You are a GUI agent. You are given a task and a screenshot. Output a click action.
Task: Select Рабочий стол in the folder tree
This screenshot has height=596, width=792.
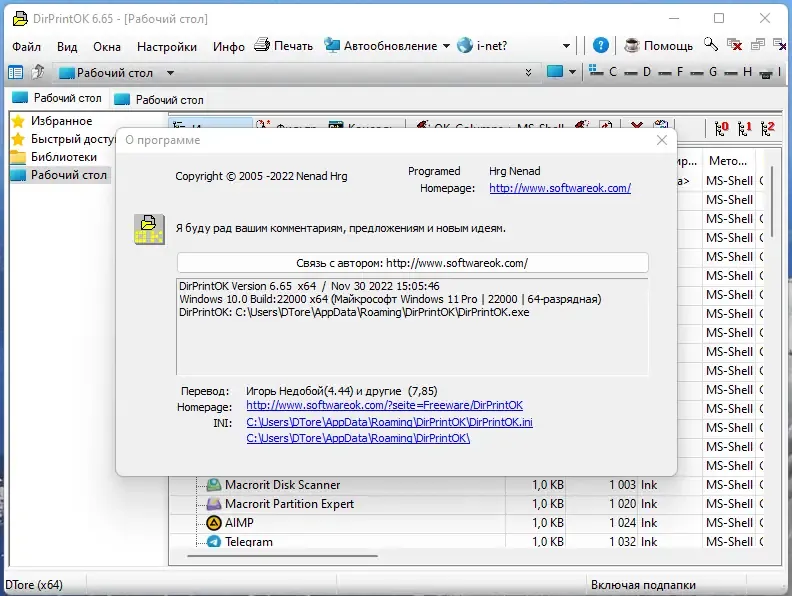(x=69, y=175)
